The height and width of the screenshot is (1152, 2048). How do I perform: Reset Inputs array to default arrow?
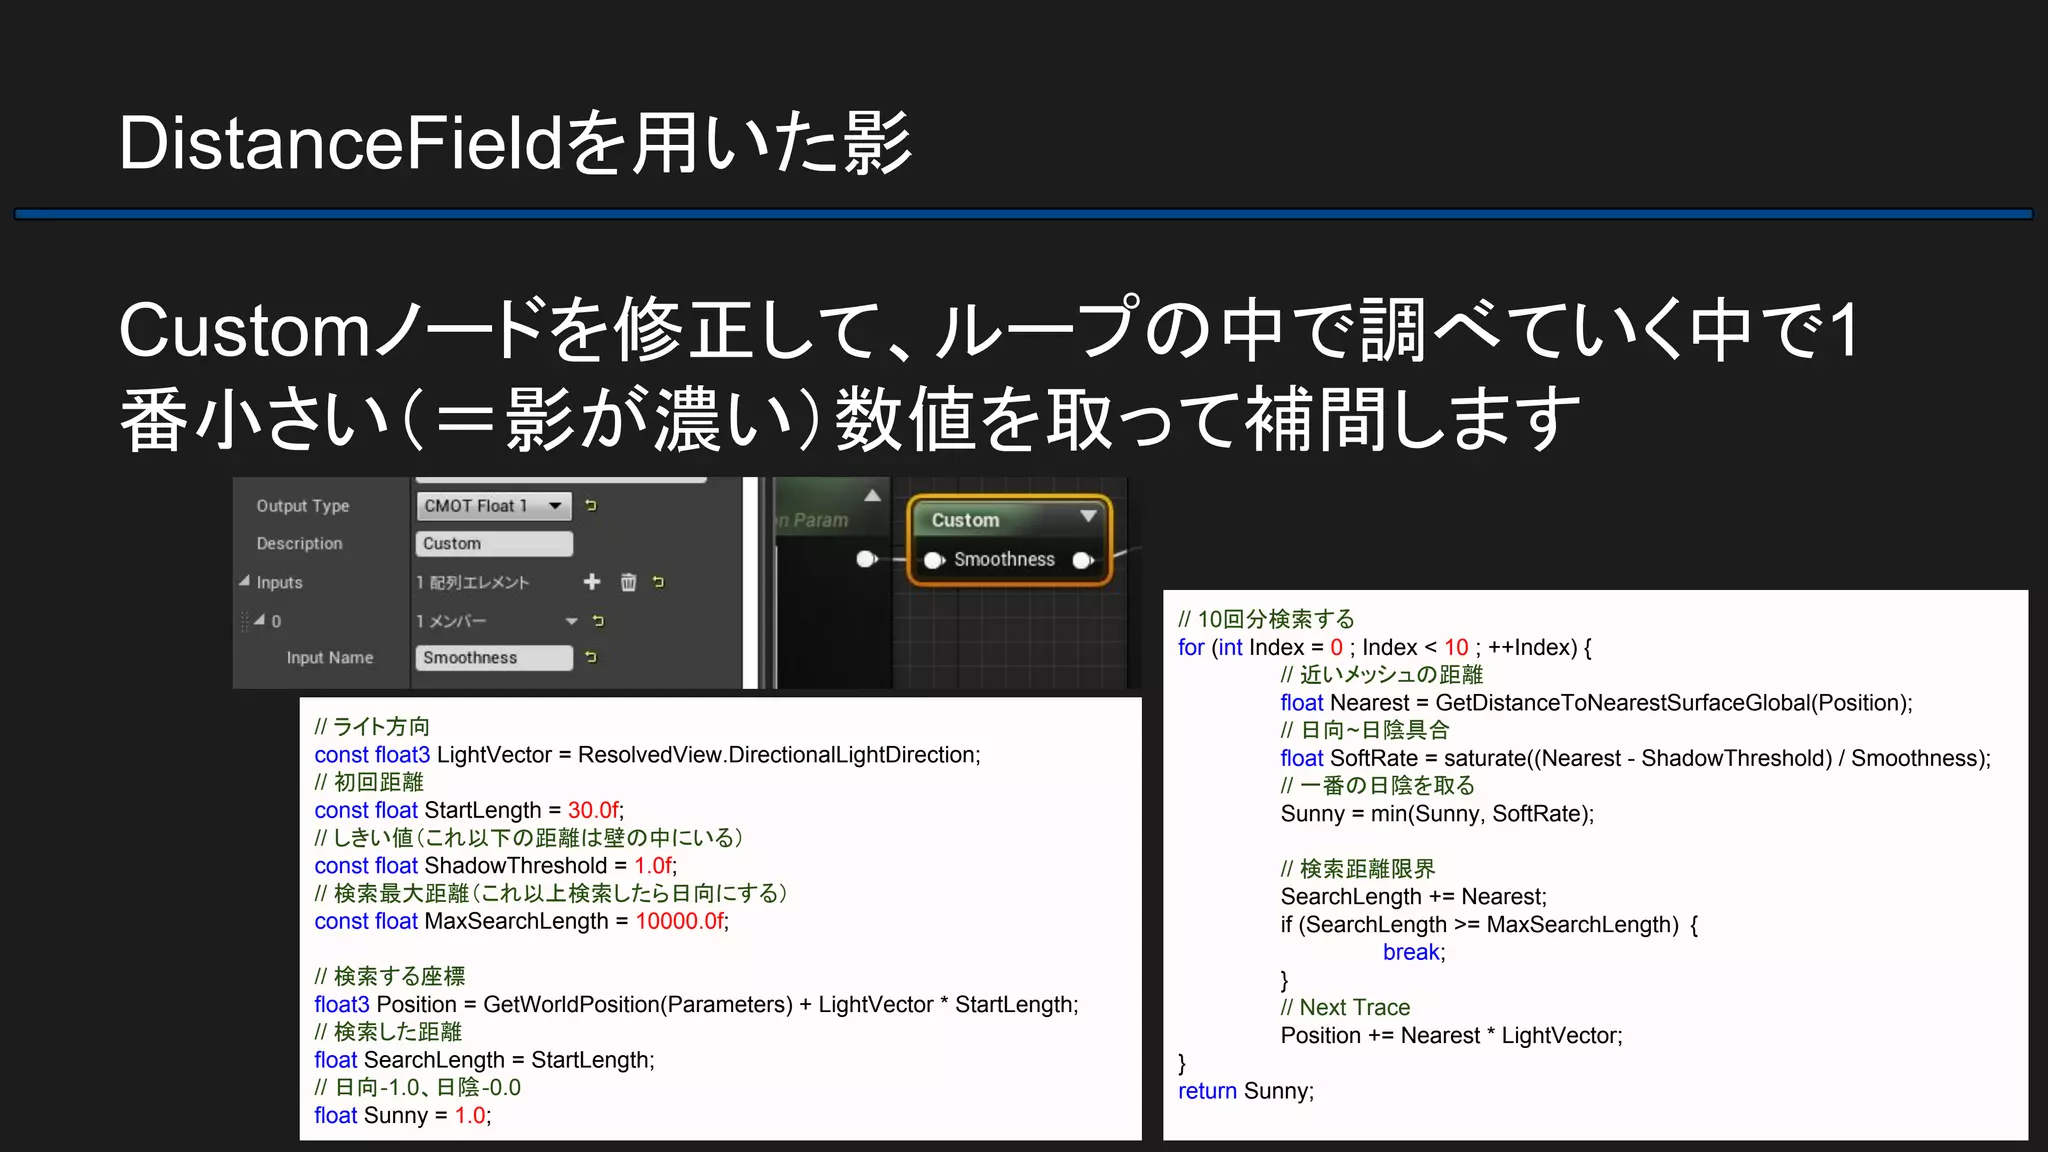pos(658,582)
